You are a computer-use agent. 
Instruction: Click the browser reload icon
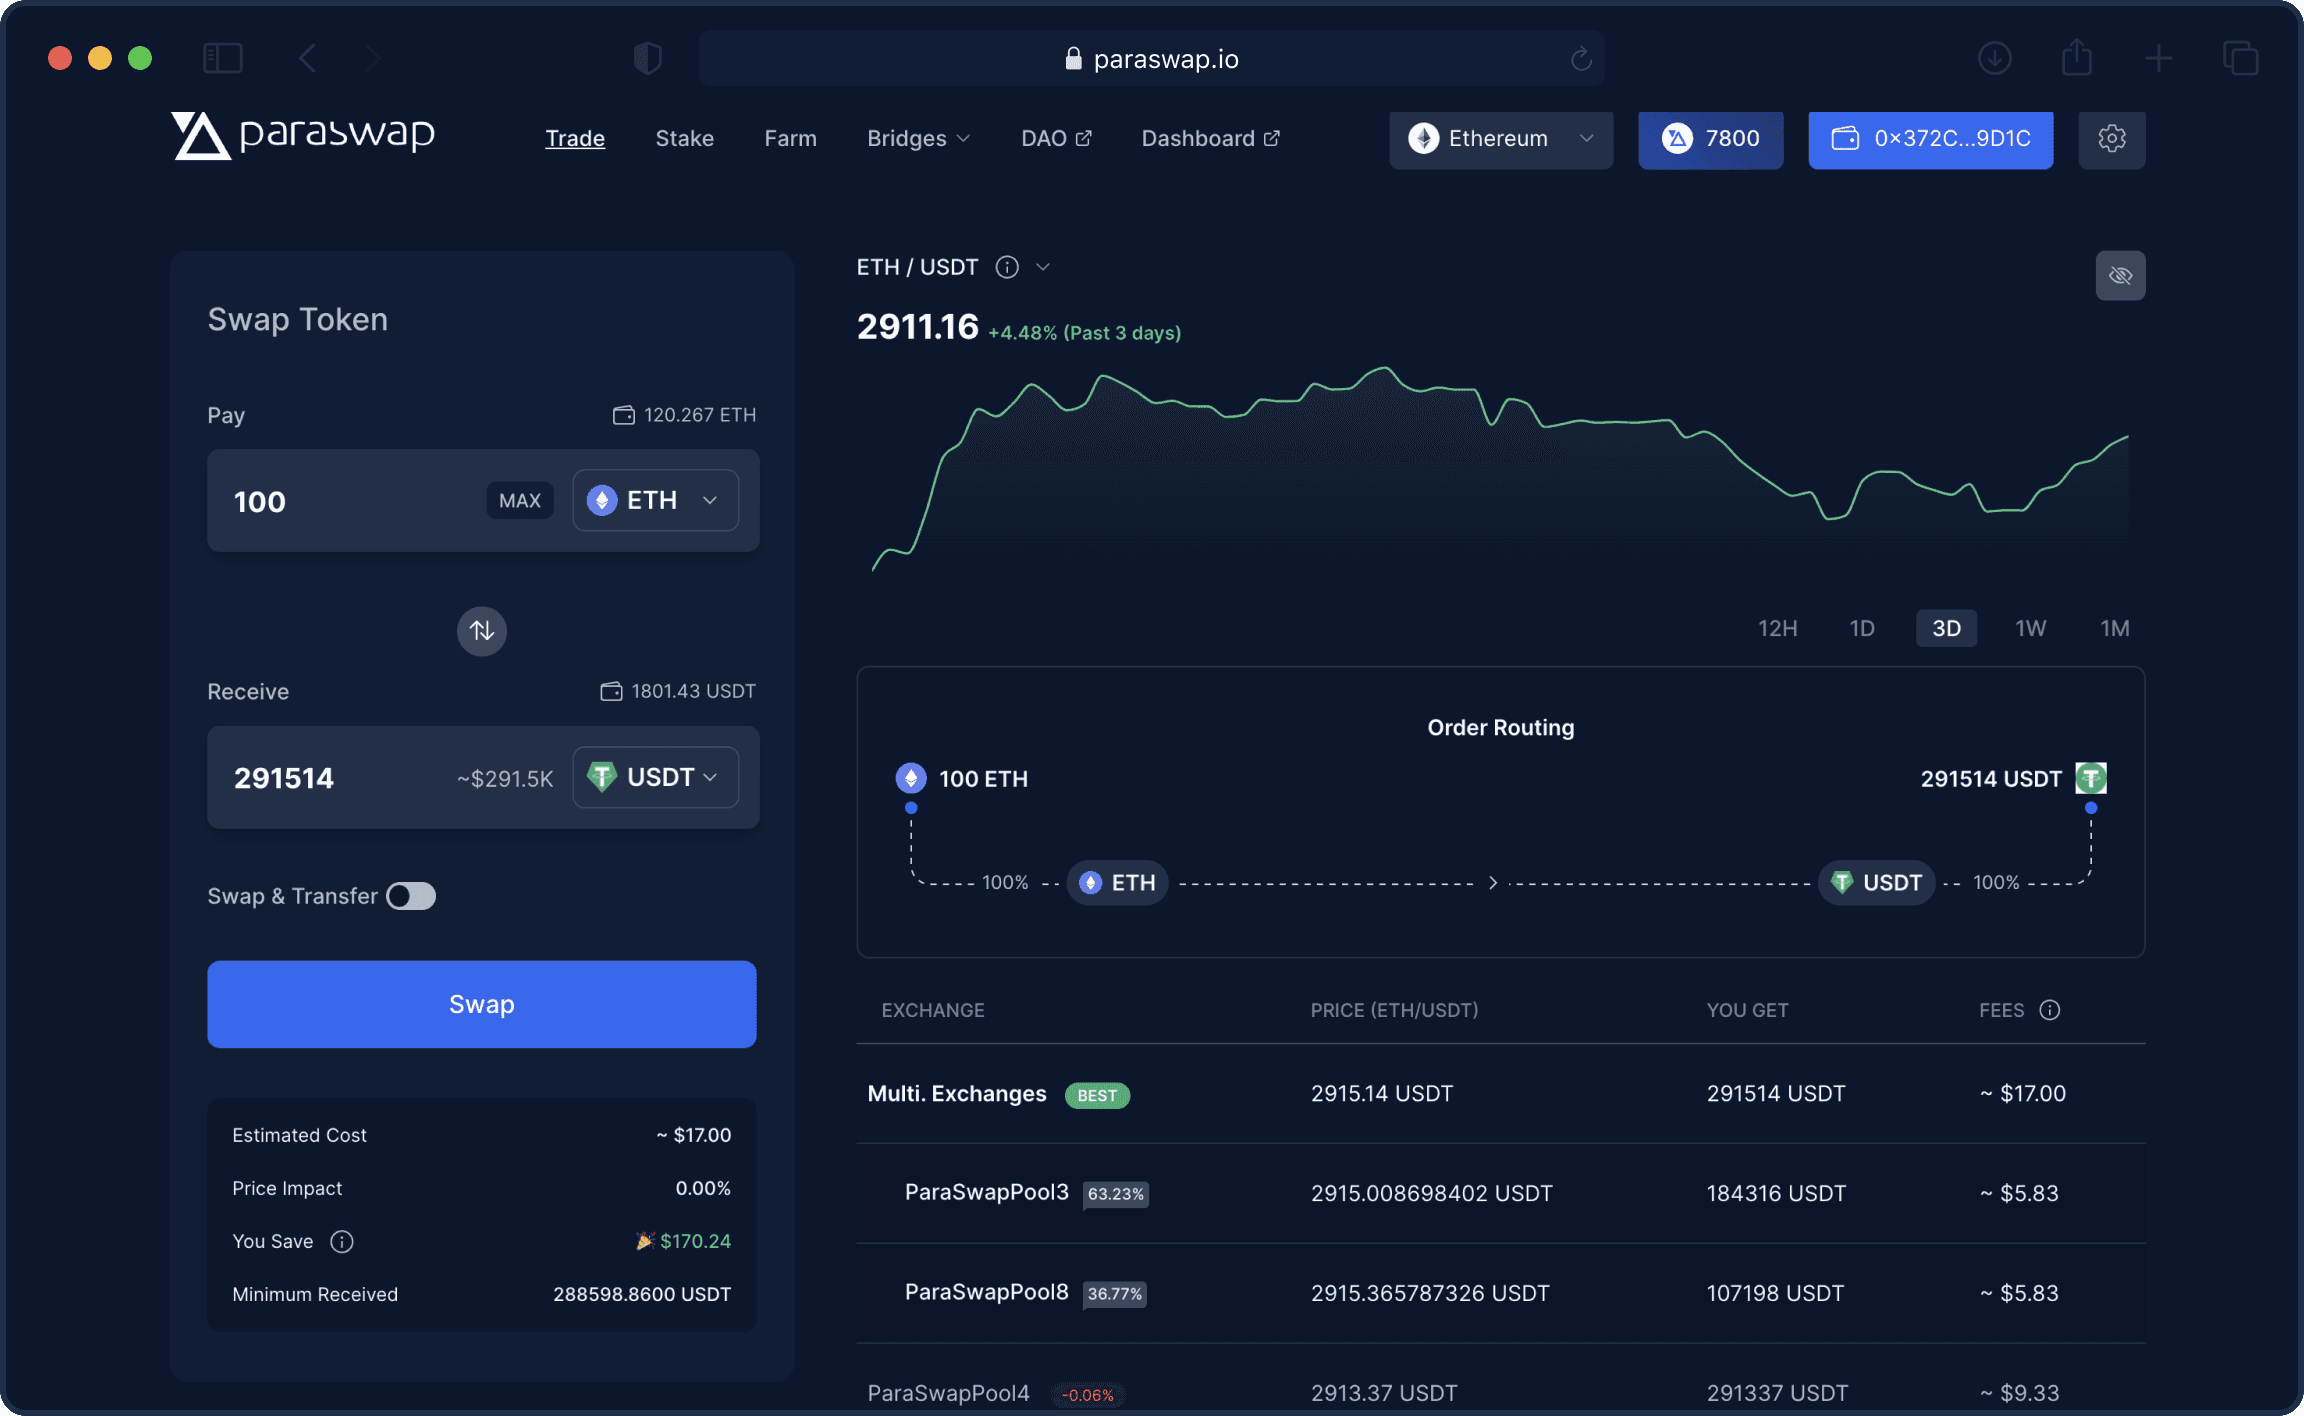[x=1580, y=59]
